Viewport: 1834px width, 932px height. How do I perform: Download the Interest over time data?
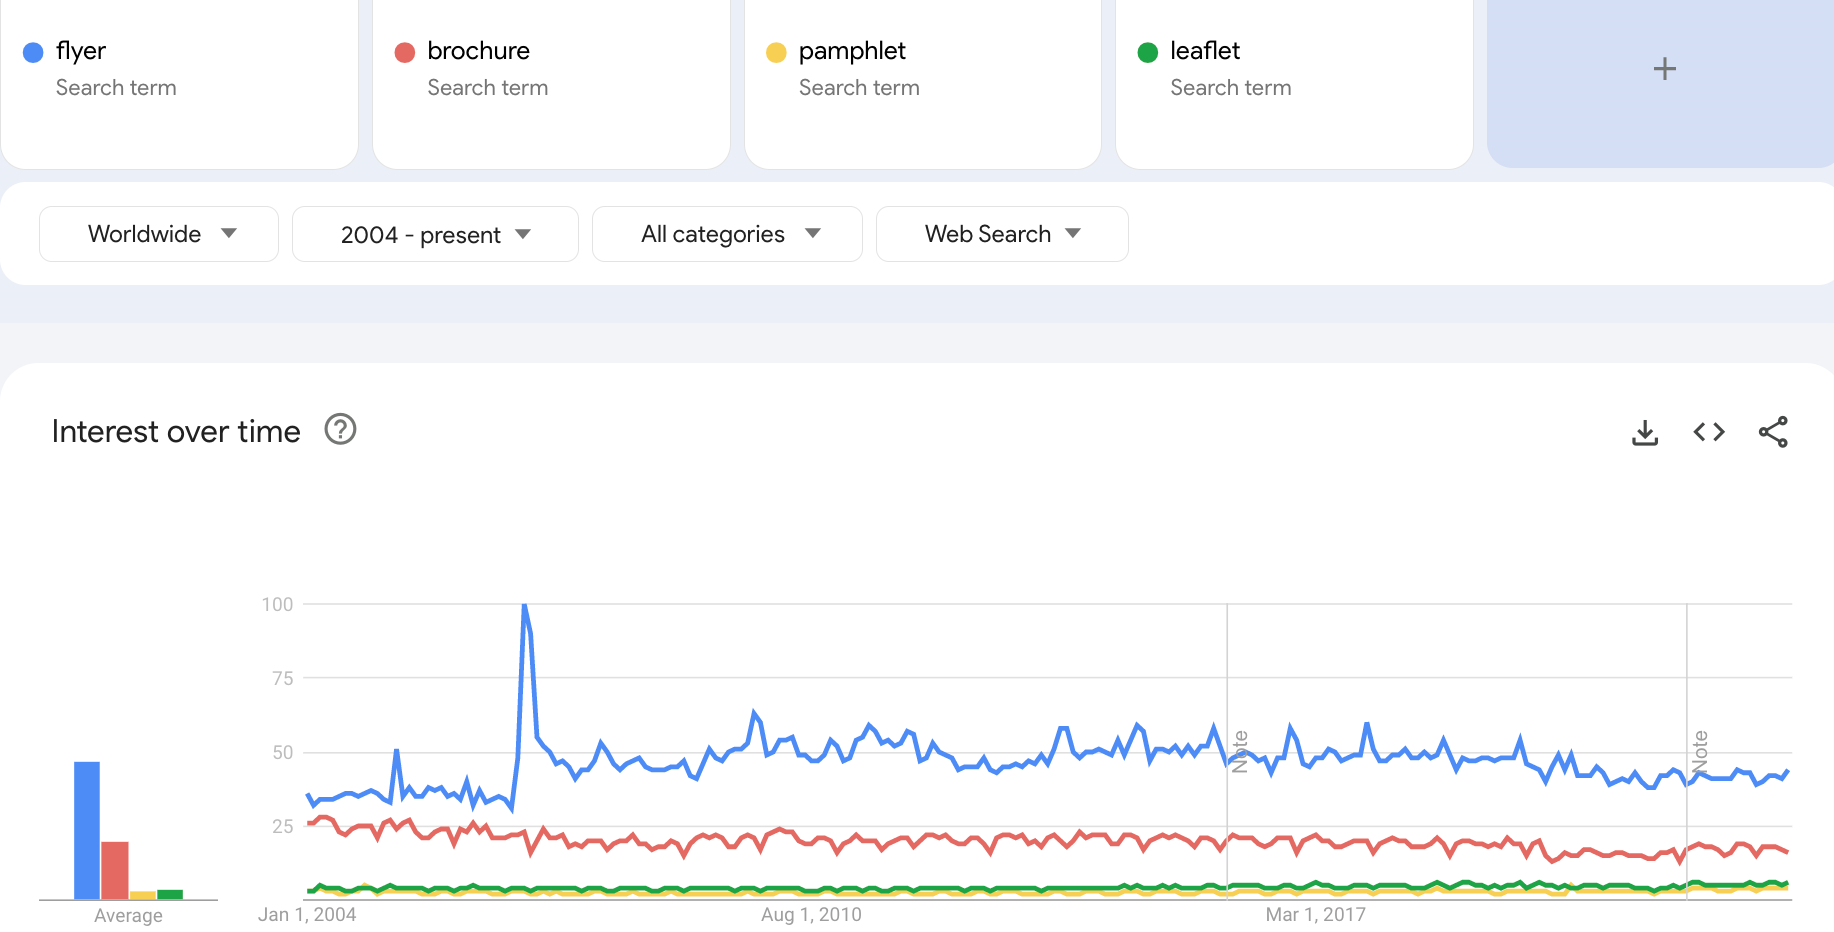point(1645,432)
